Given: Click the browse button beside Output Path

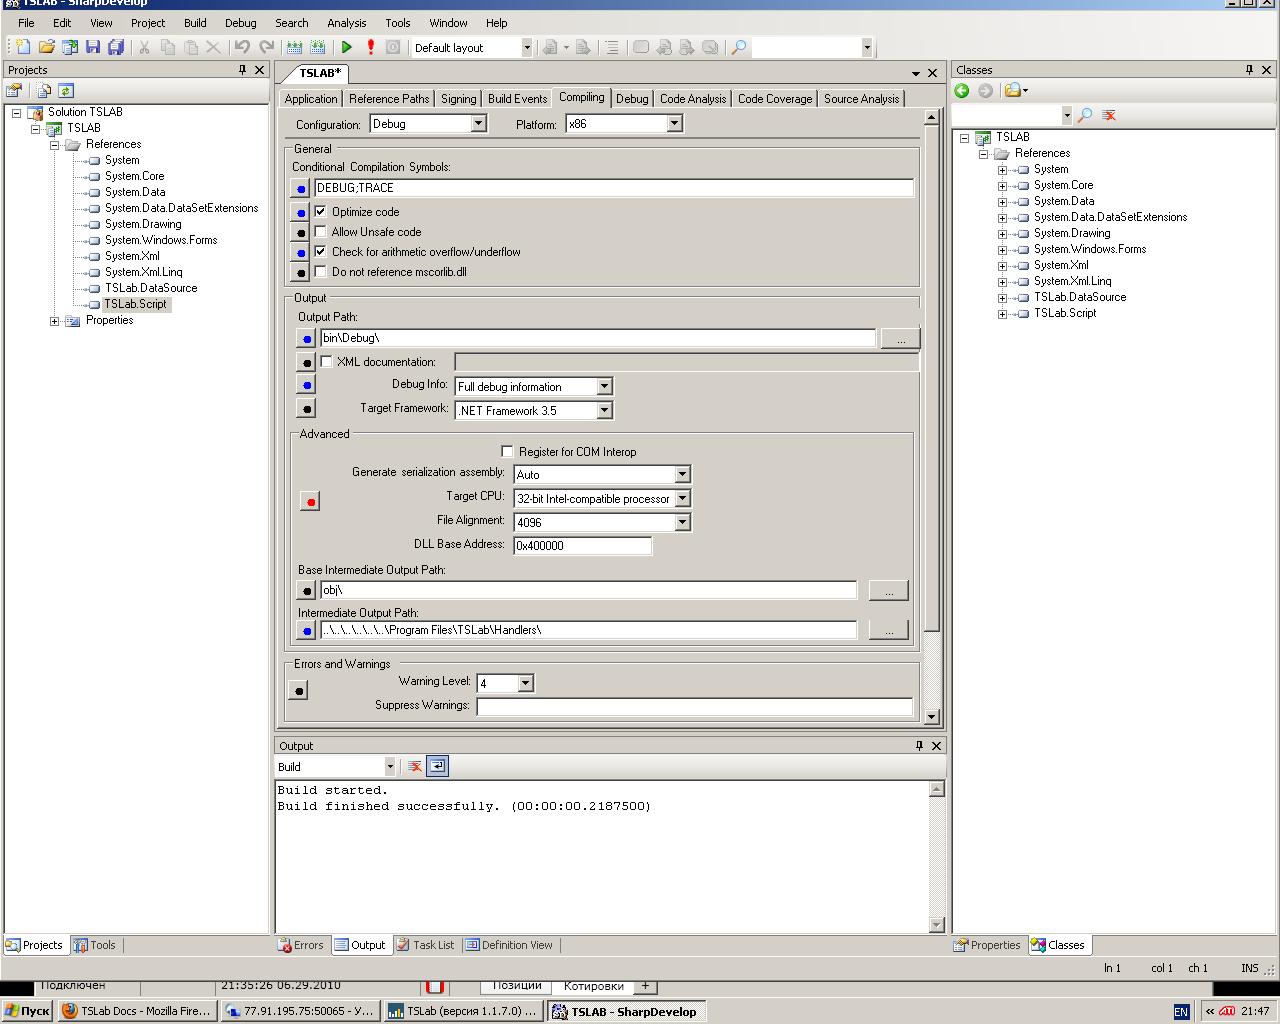Looking at the screenshot, I should pos(900,339).
